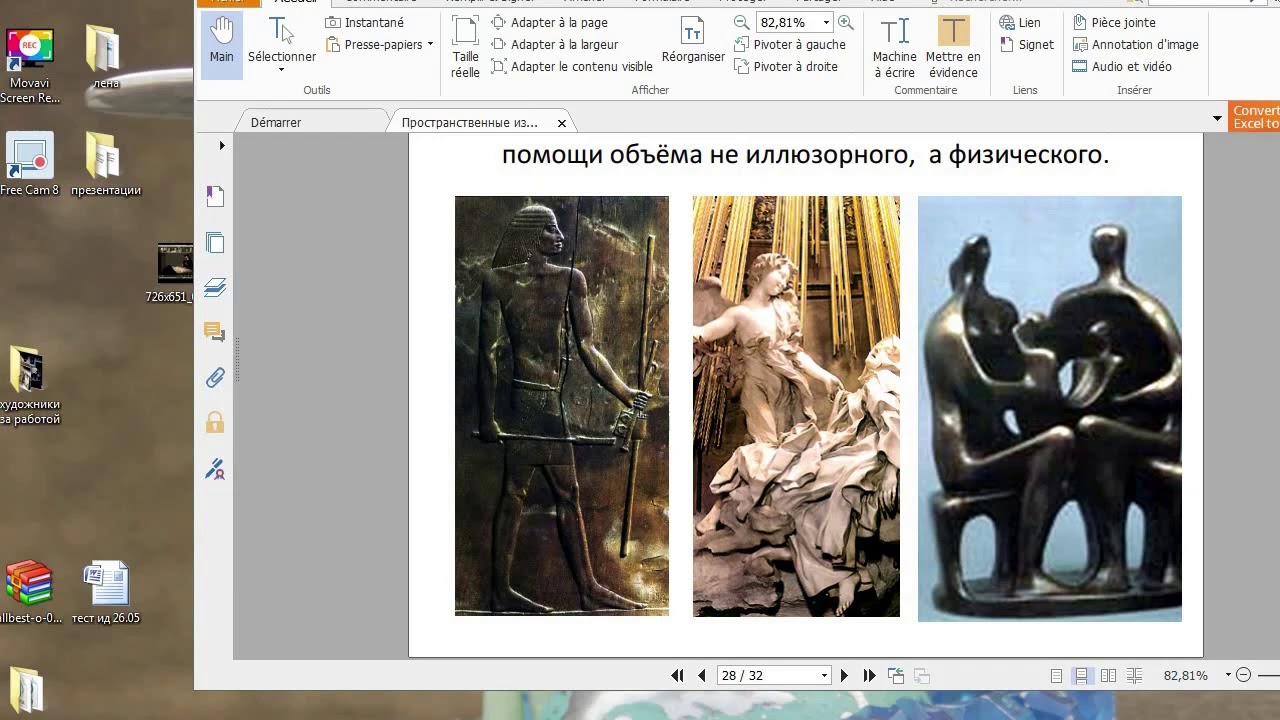The width and height of the screenshot is (1280, 720).
Task: Open Free Cam 8 desktop shortcut
Action: (x=29, y=164)
